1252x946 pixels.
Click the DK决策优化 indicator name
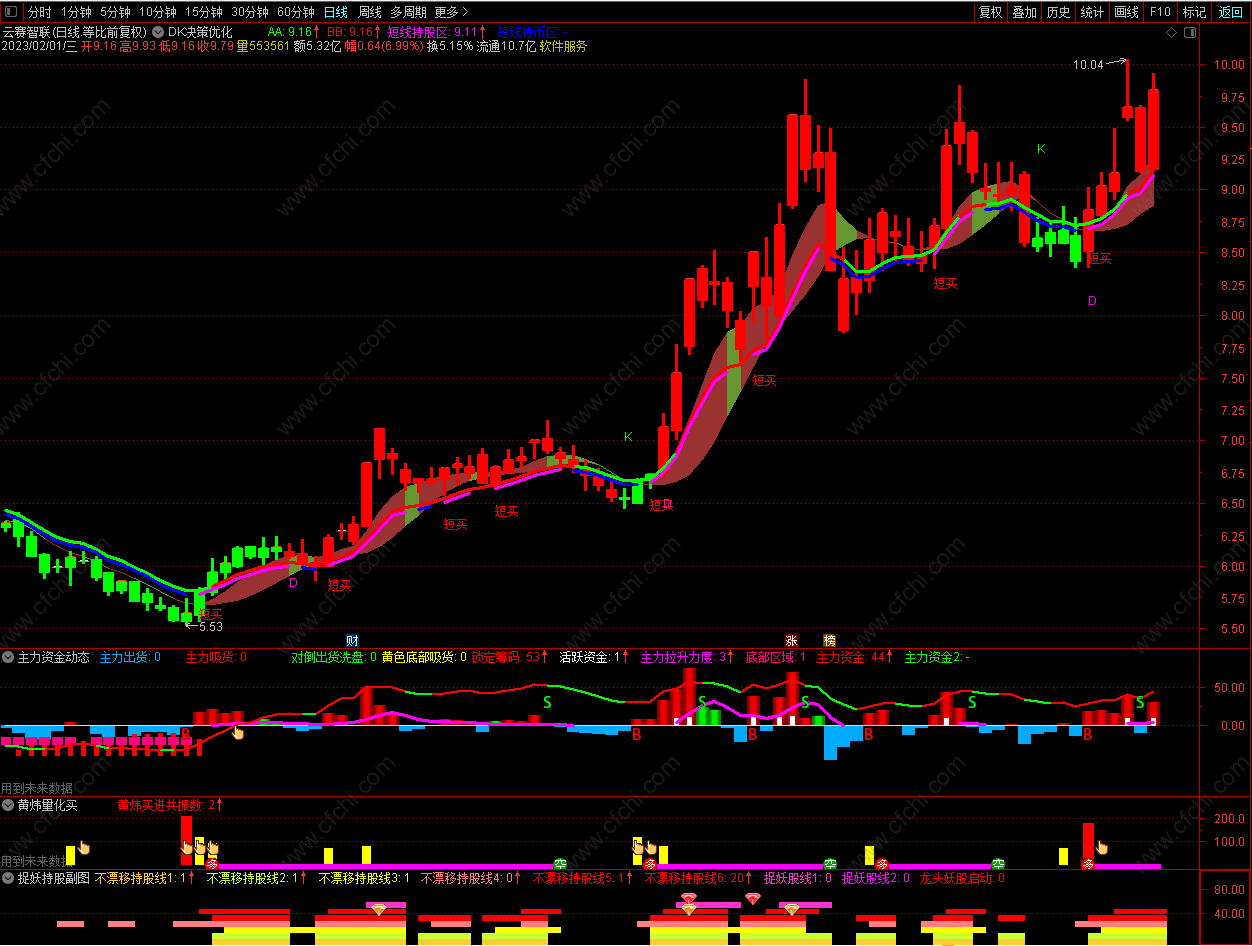pos(200,32)
